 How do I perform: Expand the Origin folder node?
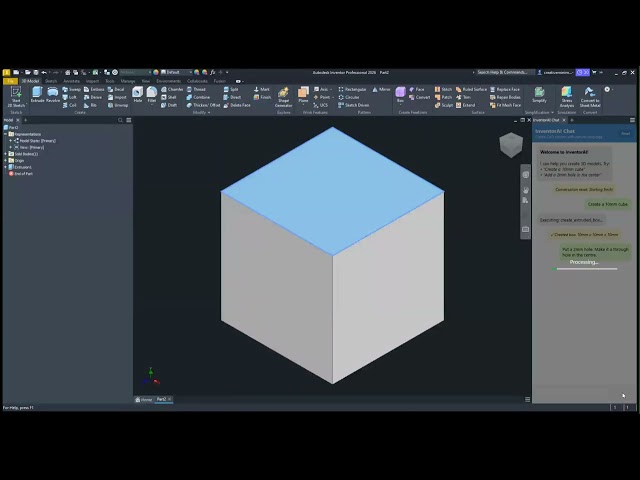tap(5, 160)
